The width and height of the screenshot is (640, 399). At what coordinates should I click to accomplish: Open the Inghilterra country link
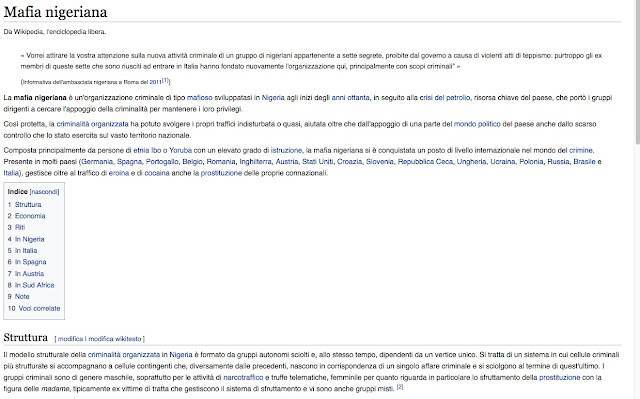tap(256, 162)
